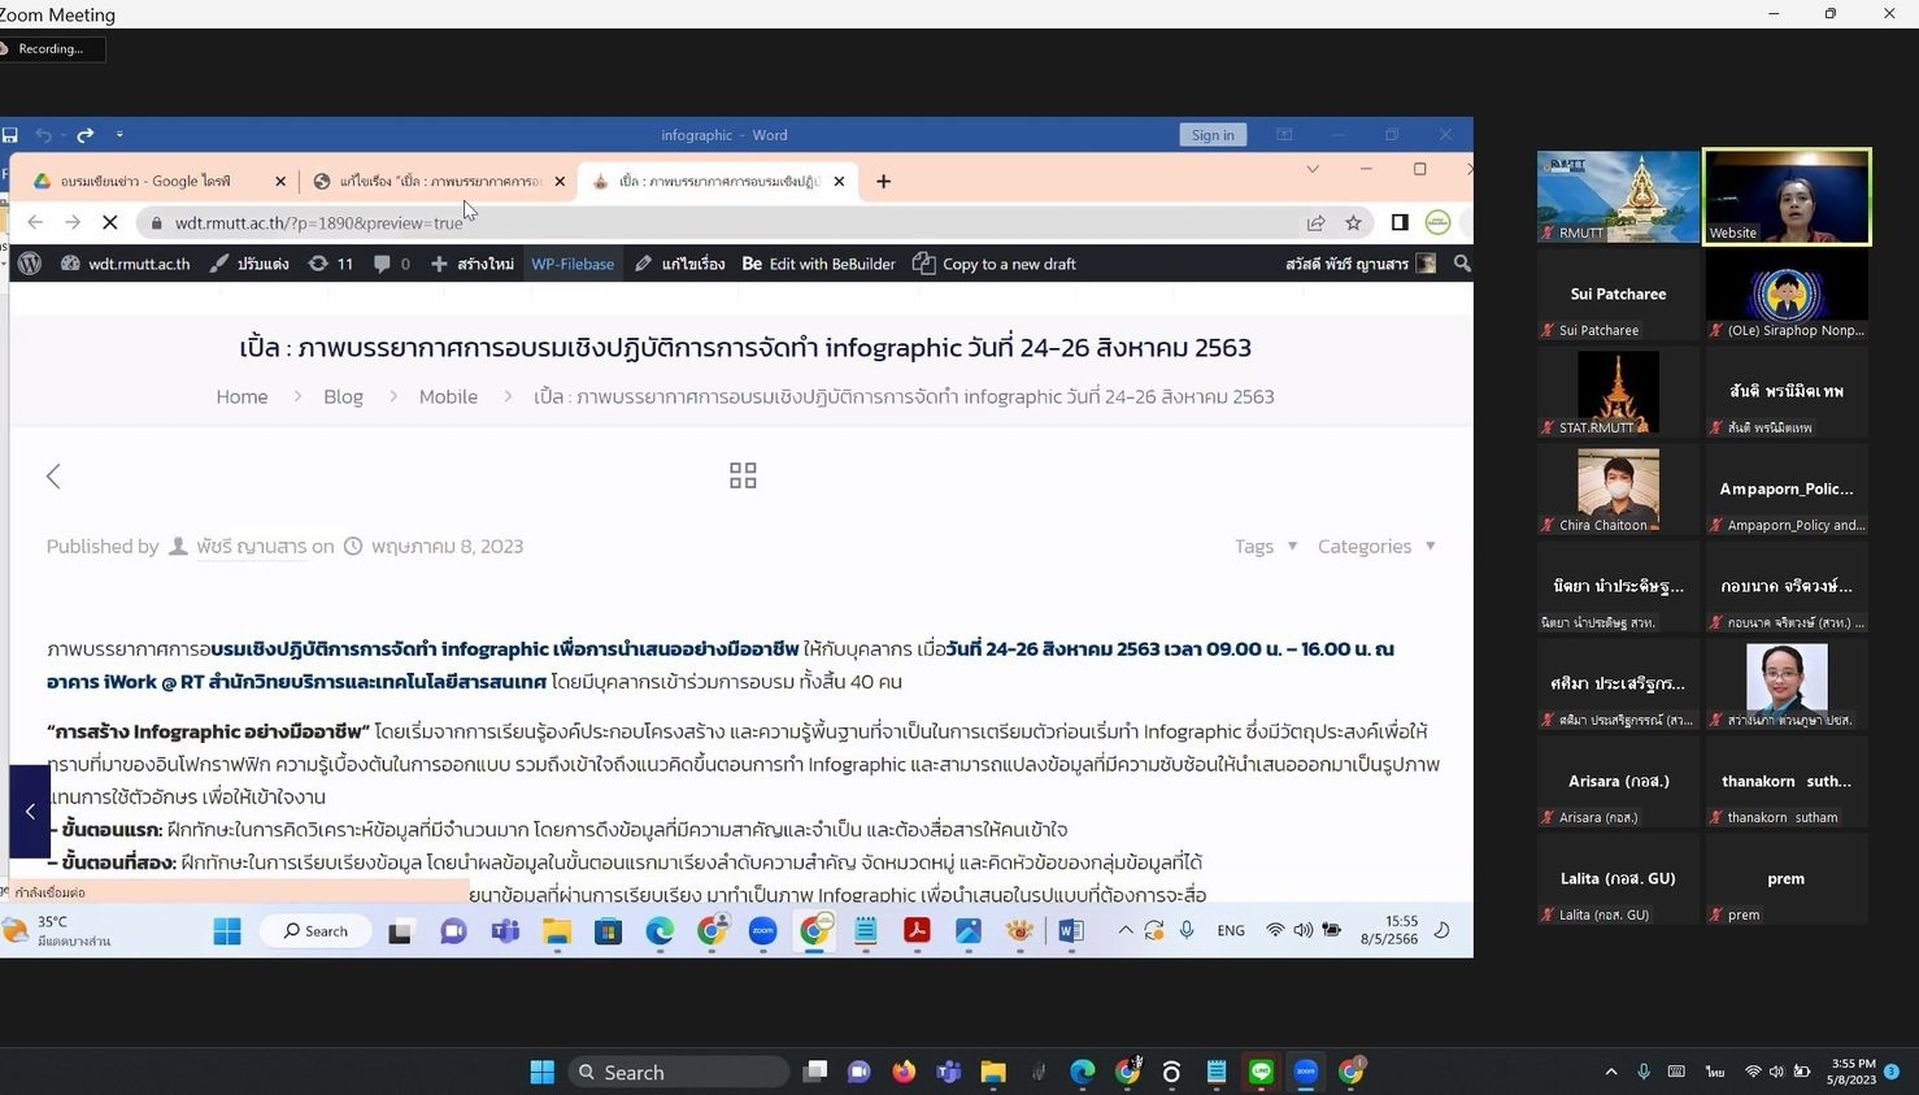Click Copy to a new draft
This screenshot has width=1919, height=1095.
[x=994, y=264]
